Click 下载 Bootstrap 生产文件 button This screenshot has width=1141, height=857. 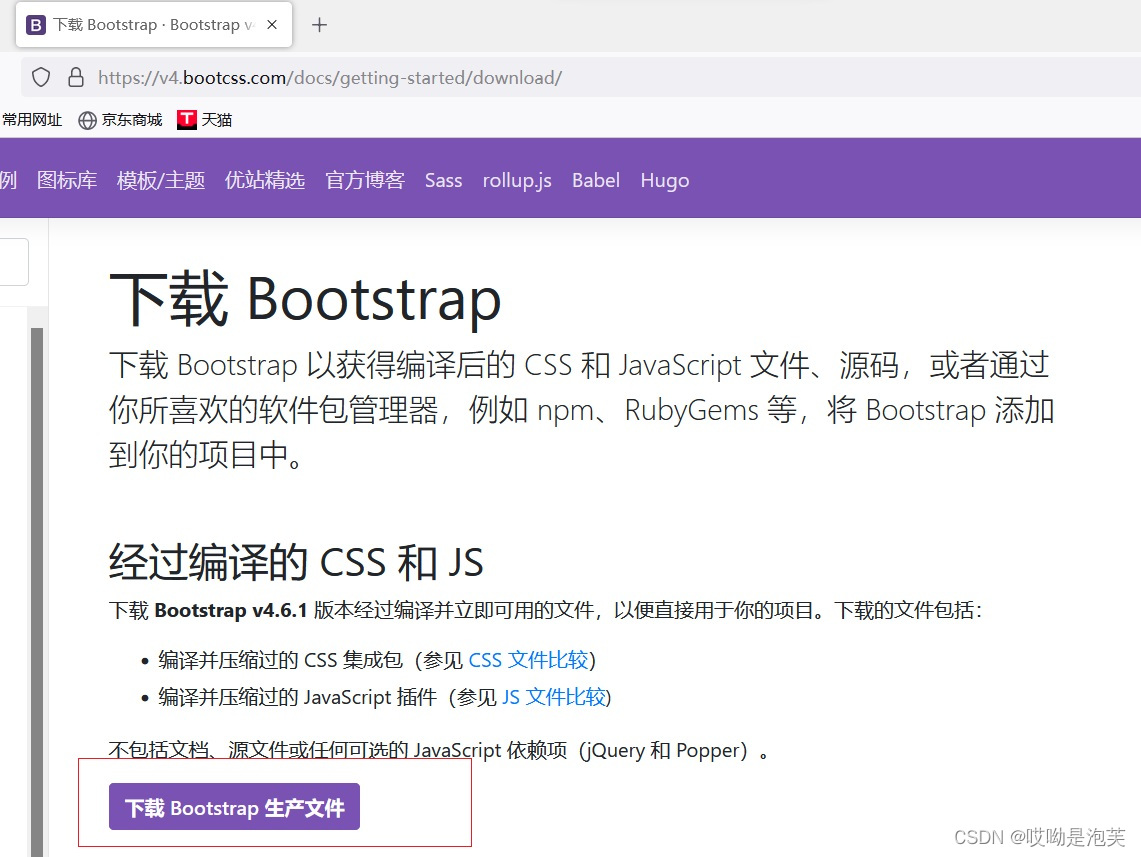point(234,807)
